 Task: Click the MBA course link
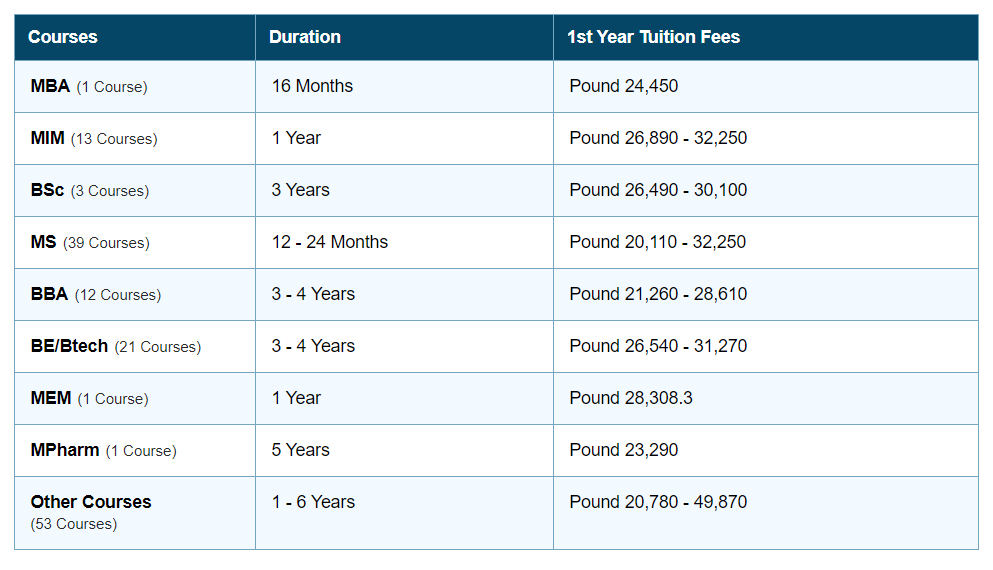[51, 86]
